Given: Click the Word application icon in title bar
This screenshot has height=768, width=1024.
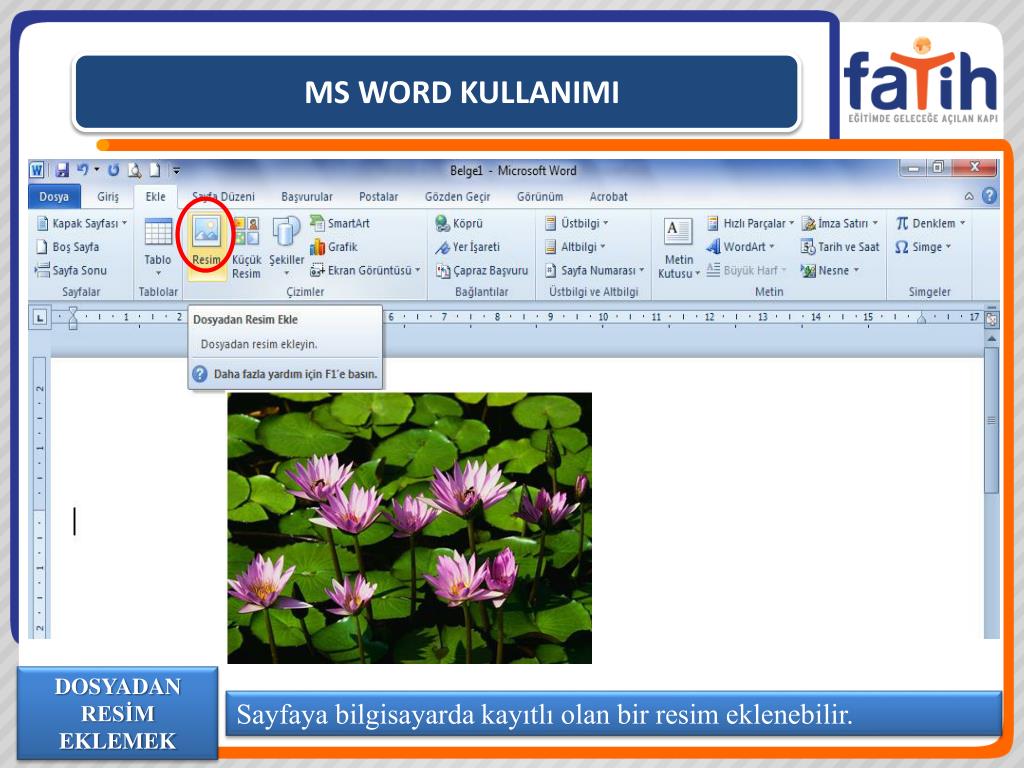Looking at the screenshot, I should tap(37, 170).
